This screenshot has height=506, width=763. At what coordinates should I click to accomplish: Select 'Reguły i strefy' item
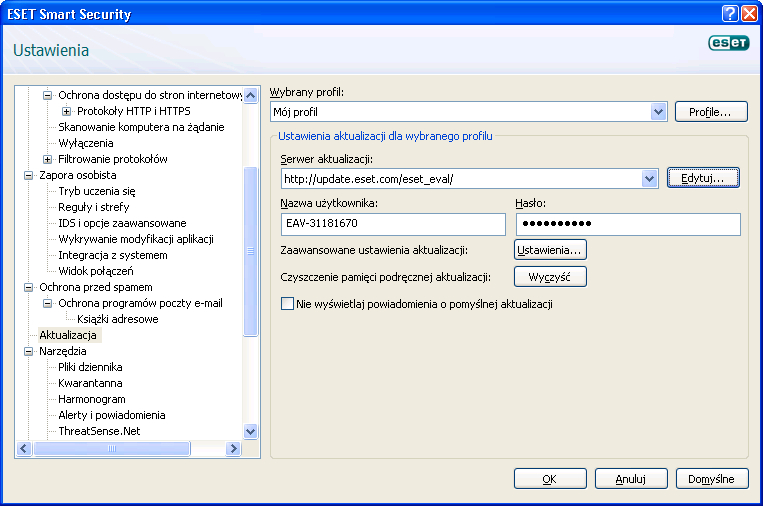[93, 207]
